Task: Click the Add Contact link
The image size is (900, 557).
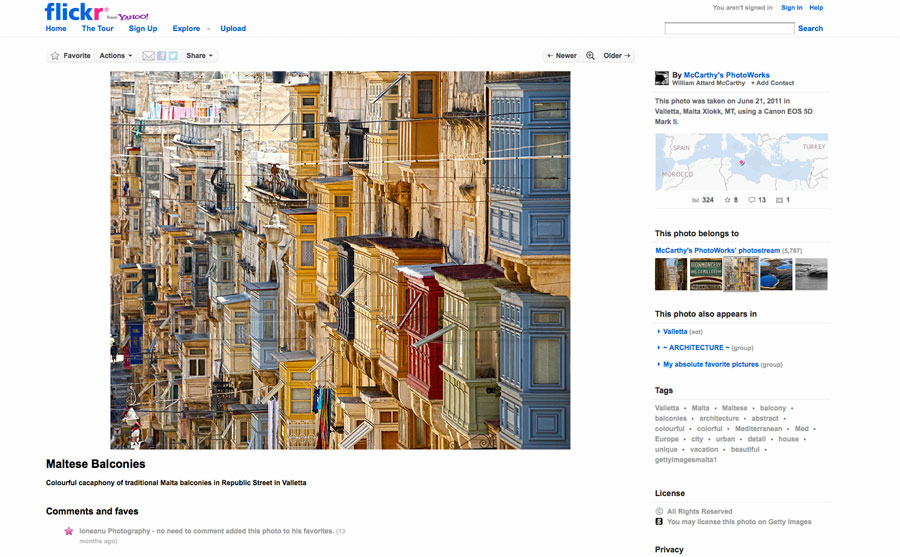Action: [x=773, y=83]
